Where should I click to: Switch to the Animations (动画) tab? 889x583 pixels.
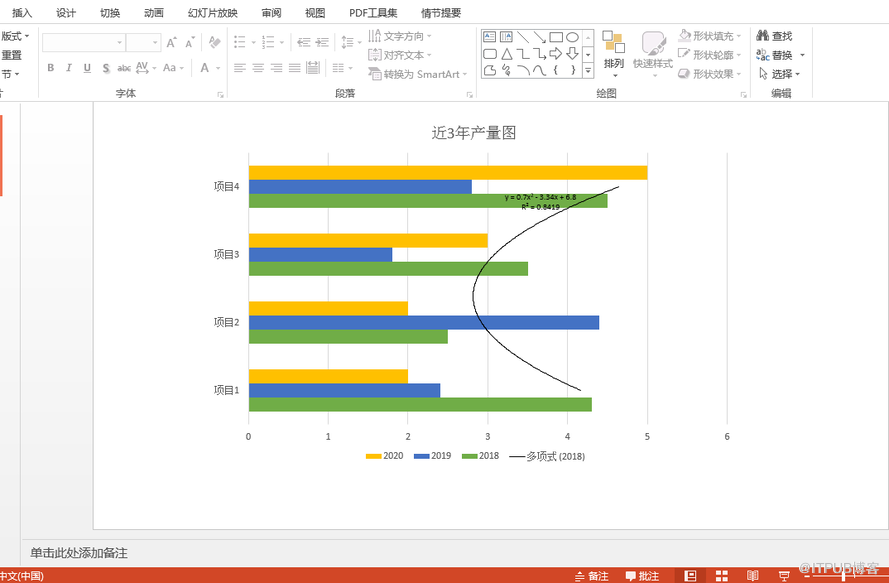tap(154, 13)
